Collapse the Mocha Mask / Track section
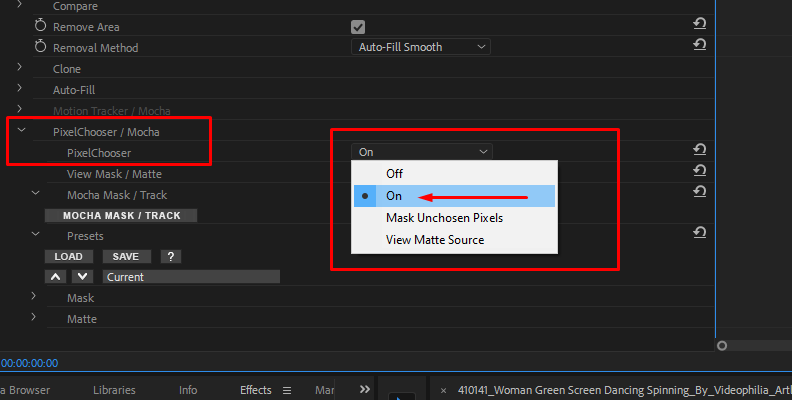 pyautogui.click(x=35, y=193)
